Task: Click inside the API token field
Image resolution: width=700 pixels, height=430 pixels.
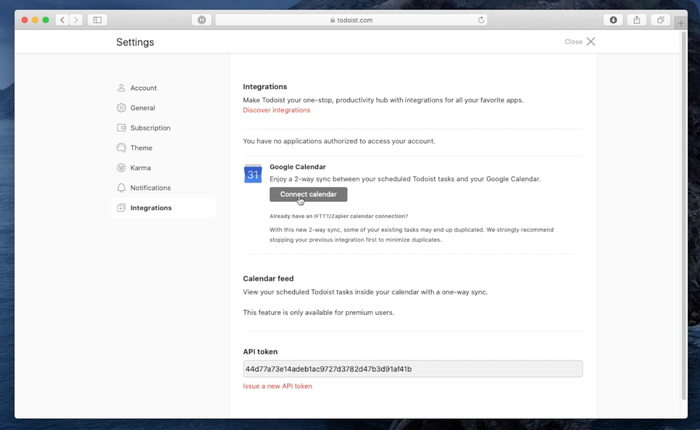Action: coord(412,369)
